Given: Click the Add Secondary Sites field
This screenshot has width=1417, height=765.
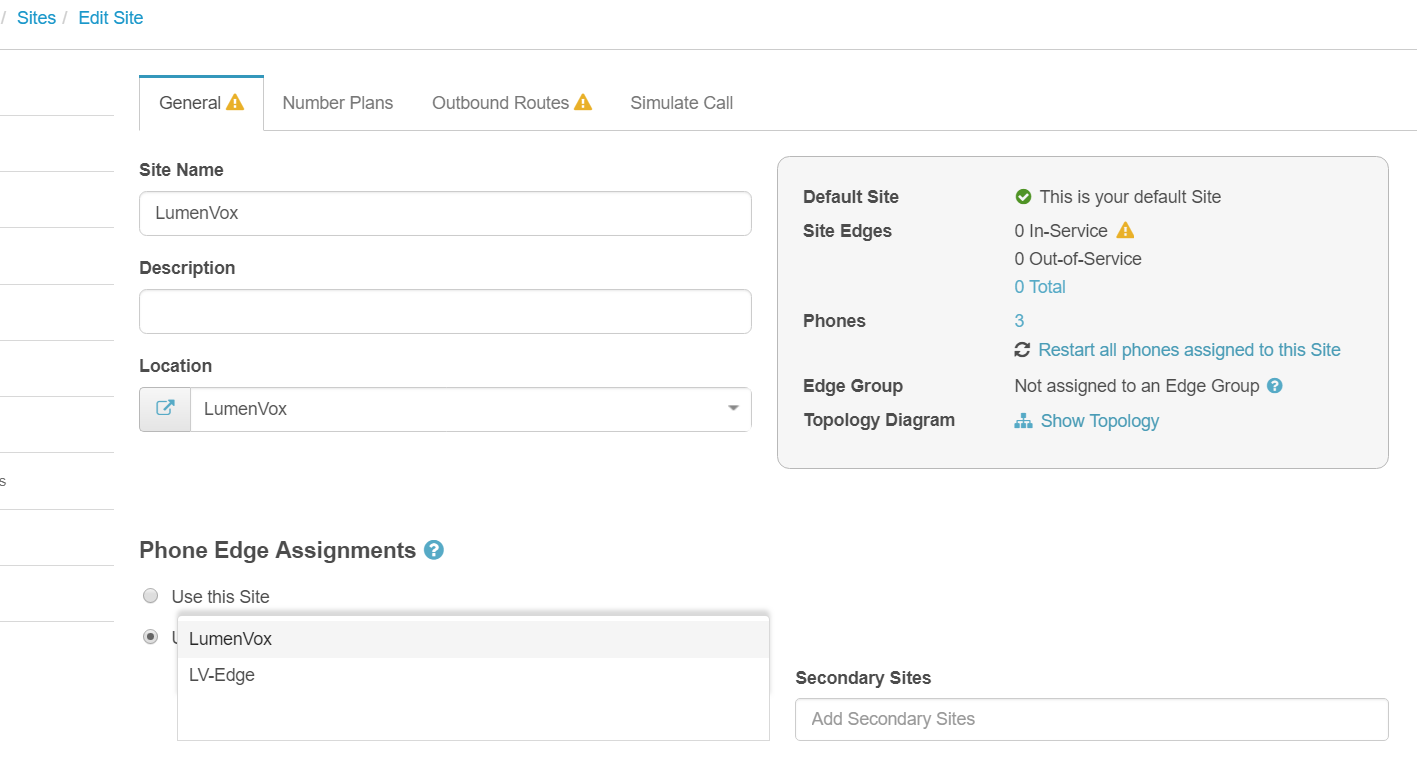Looking at the screenshot, I should 1091,719.
